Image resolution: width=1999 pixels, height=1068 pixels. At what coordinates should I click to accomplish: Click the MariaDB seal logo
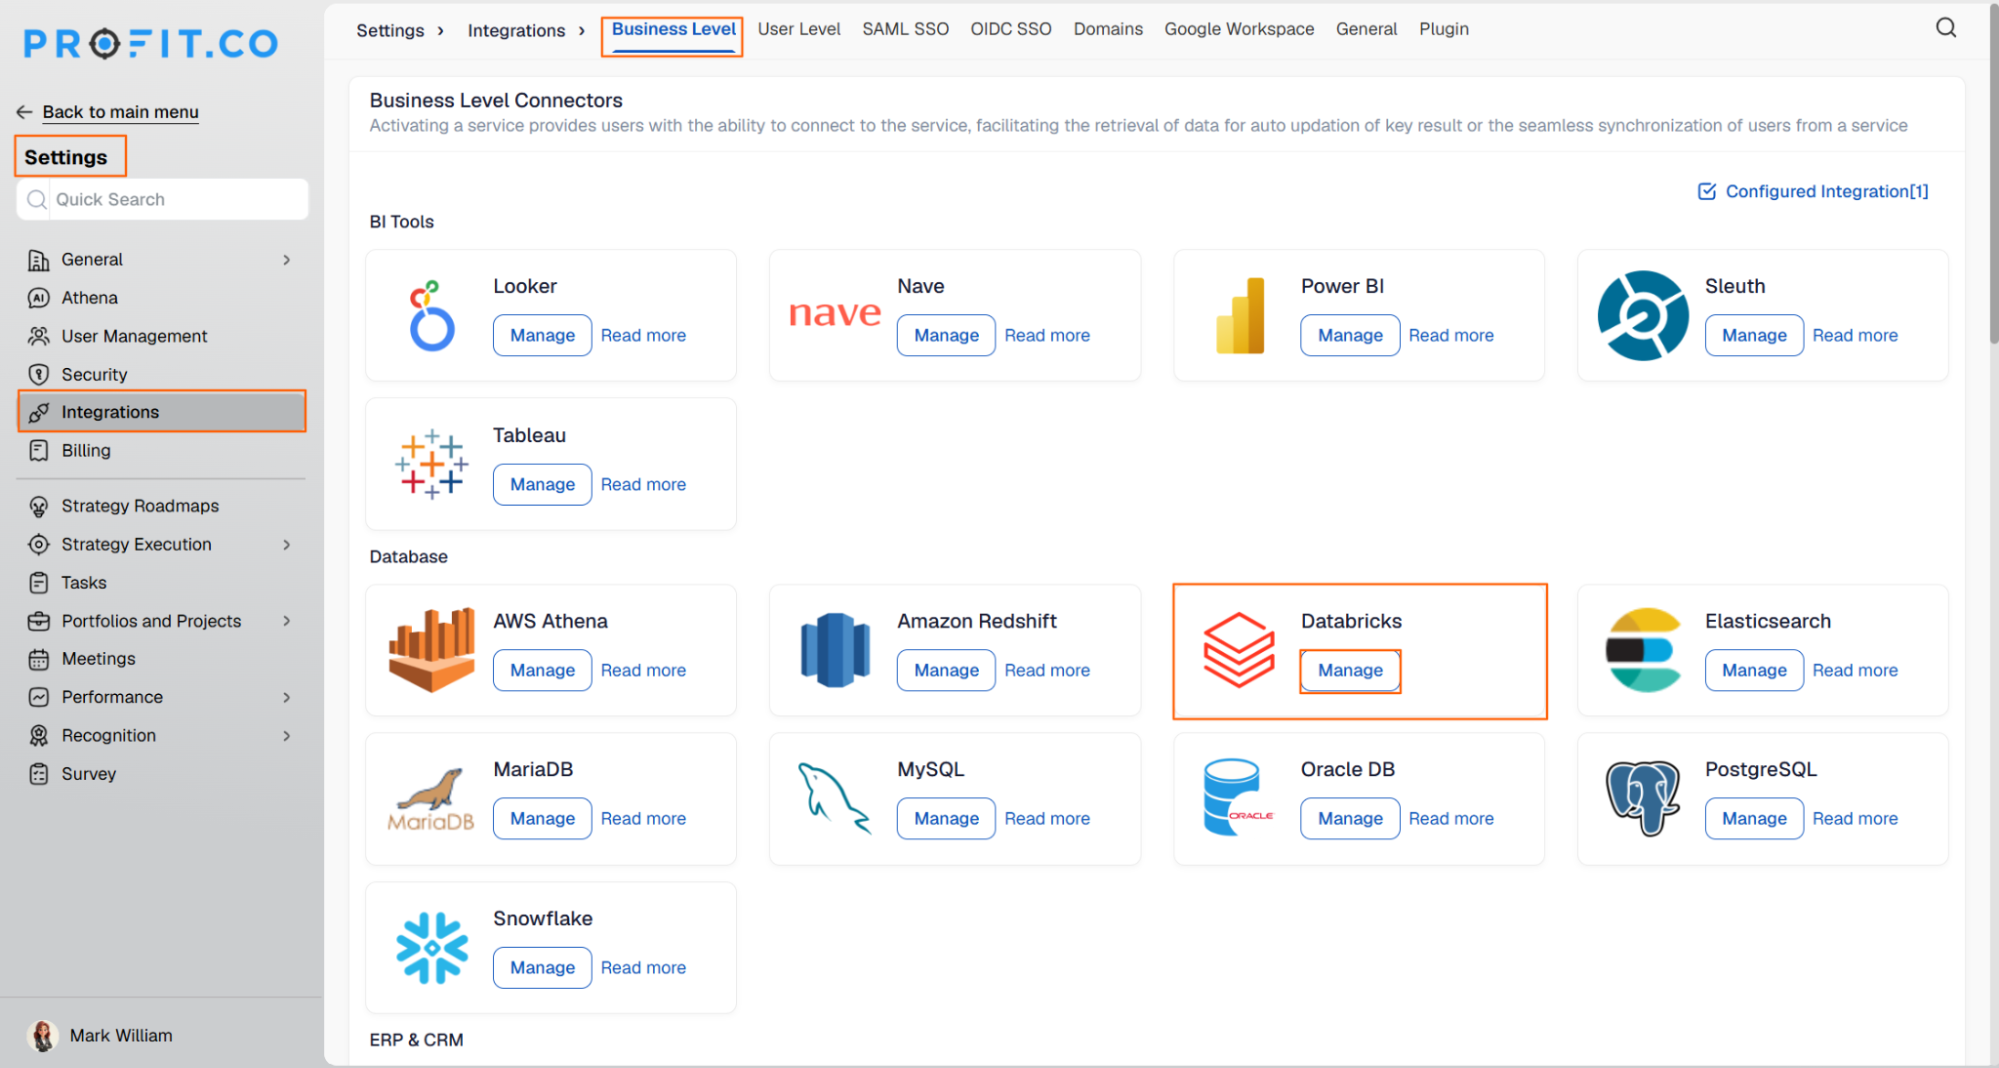coord(431,800)
